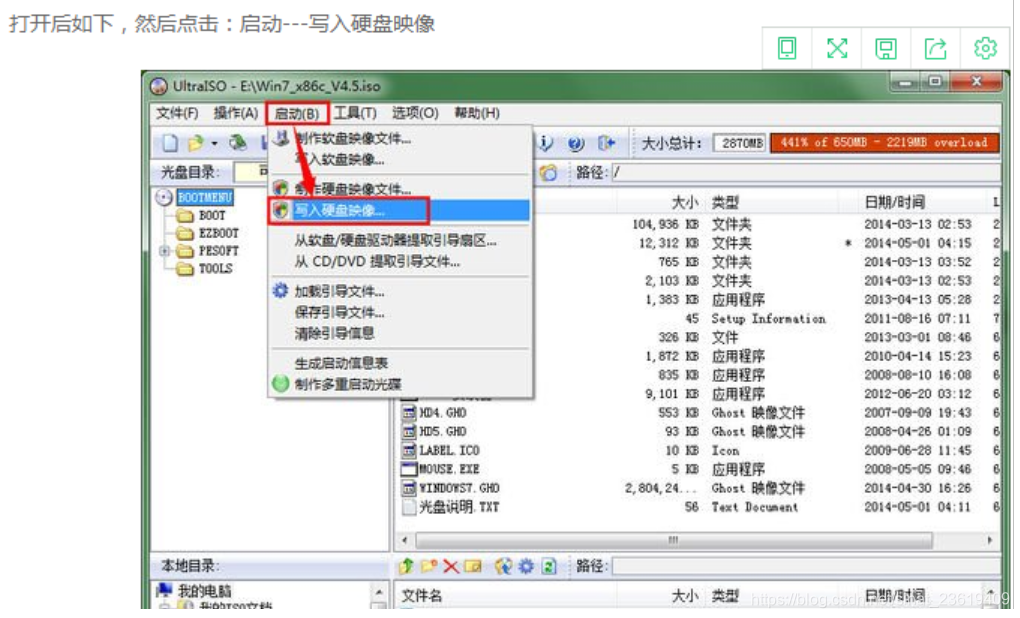Click the MOUSE.EXE application icon
Screen dimensions: 1020x618
[x=409, y=469]
